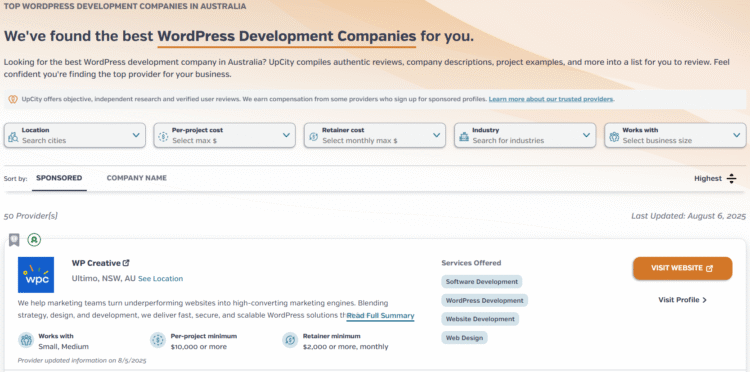Click the Per-project minimum dollar icon
Screen dimensions: 750x372
tap(158, 340)
